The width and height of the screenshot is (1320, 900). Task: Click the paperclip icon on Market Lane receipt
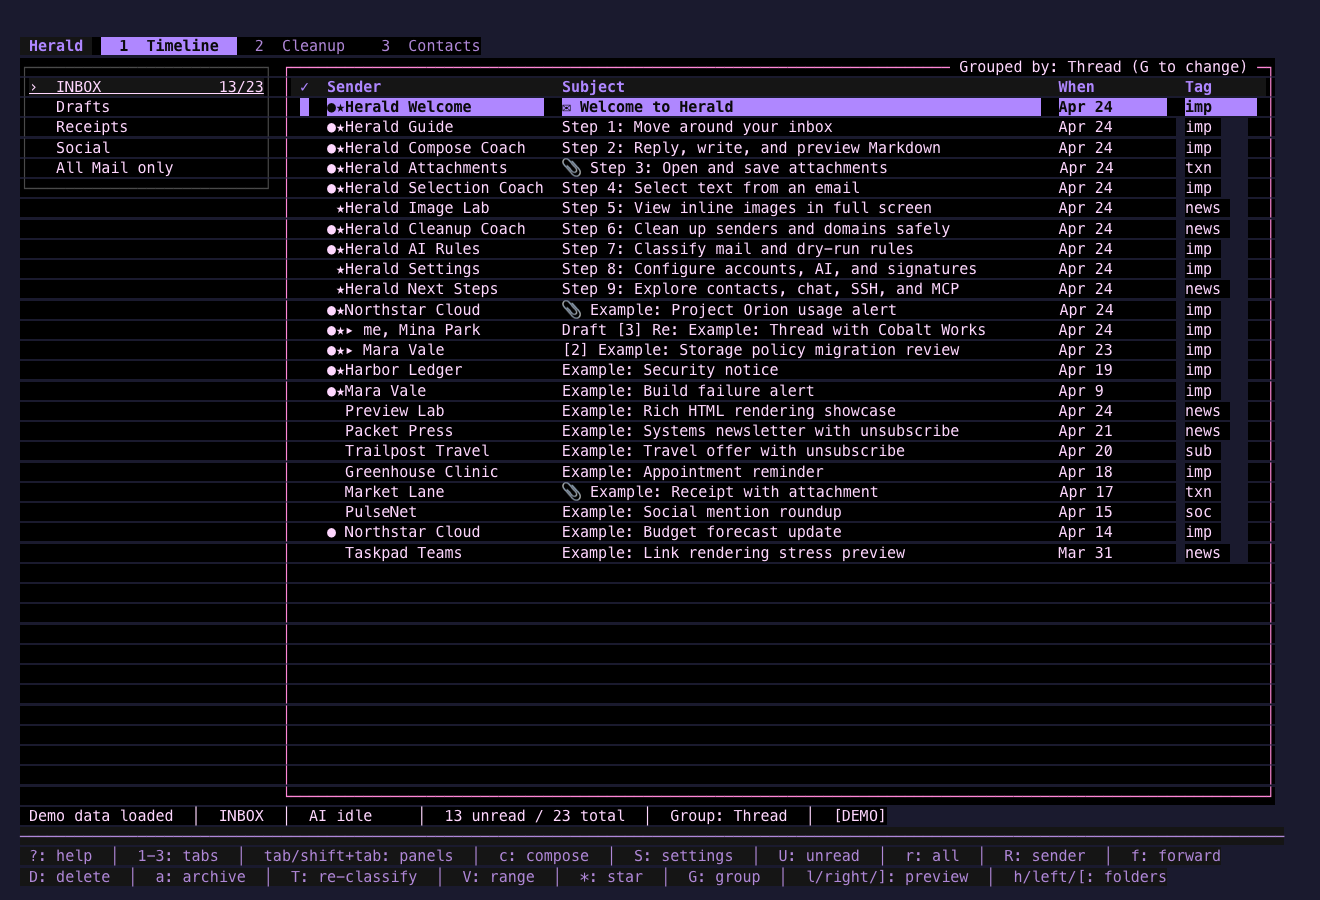click(x=571, y=492)
